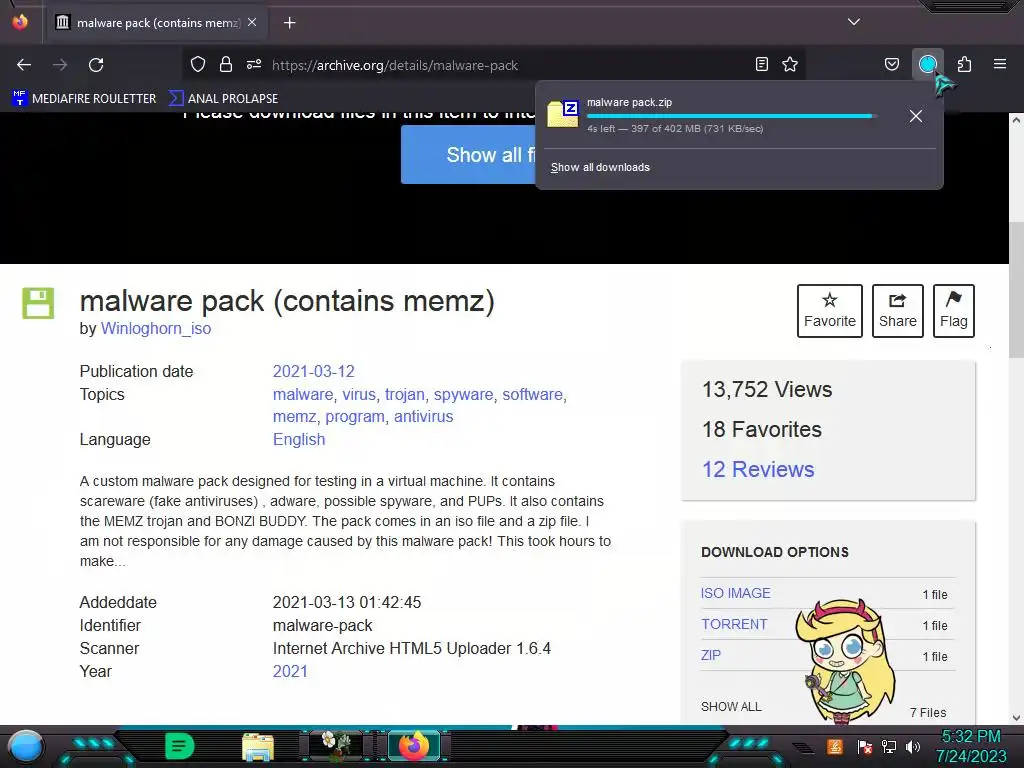Click the green floppy software icon
The image size is (1024, 768).
pos(38,303)
